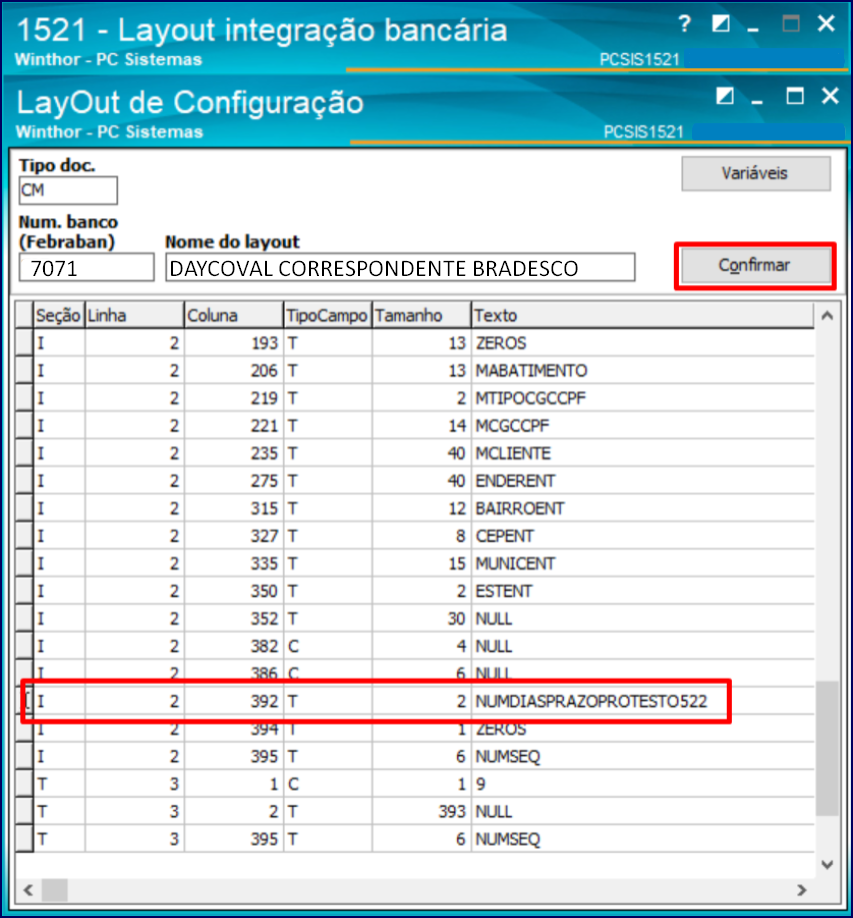Select the MUNICENT text cell

643,563
